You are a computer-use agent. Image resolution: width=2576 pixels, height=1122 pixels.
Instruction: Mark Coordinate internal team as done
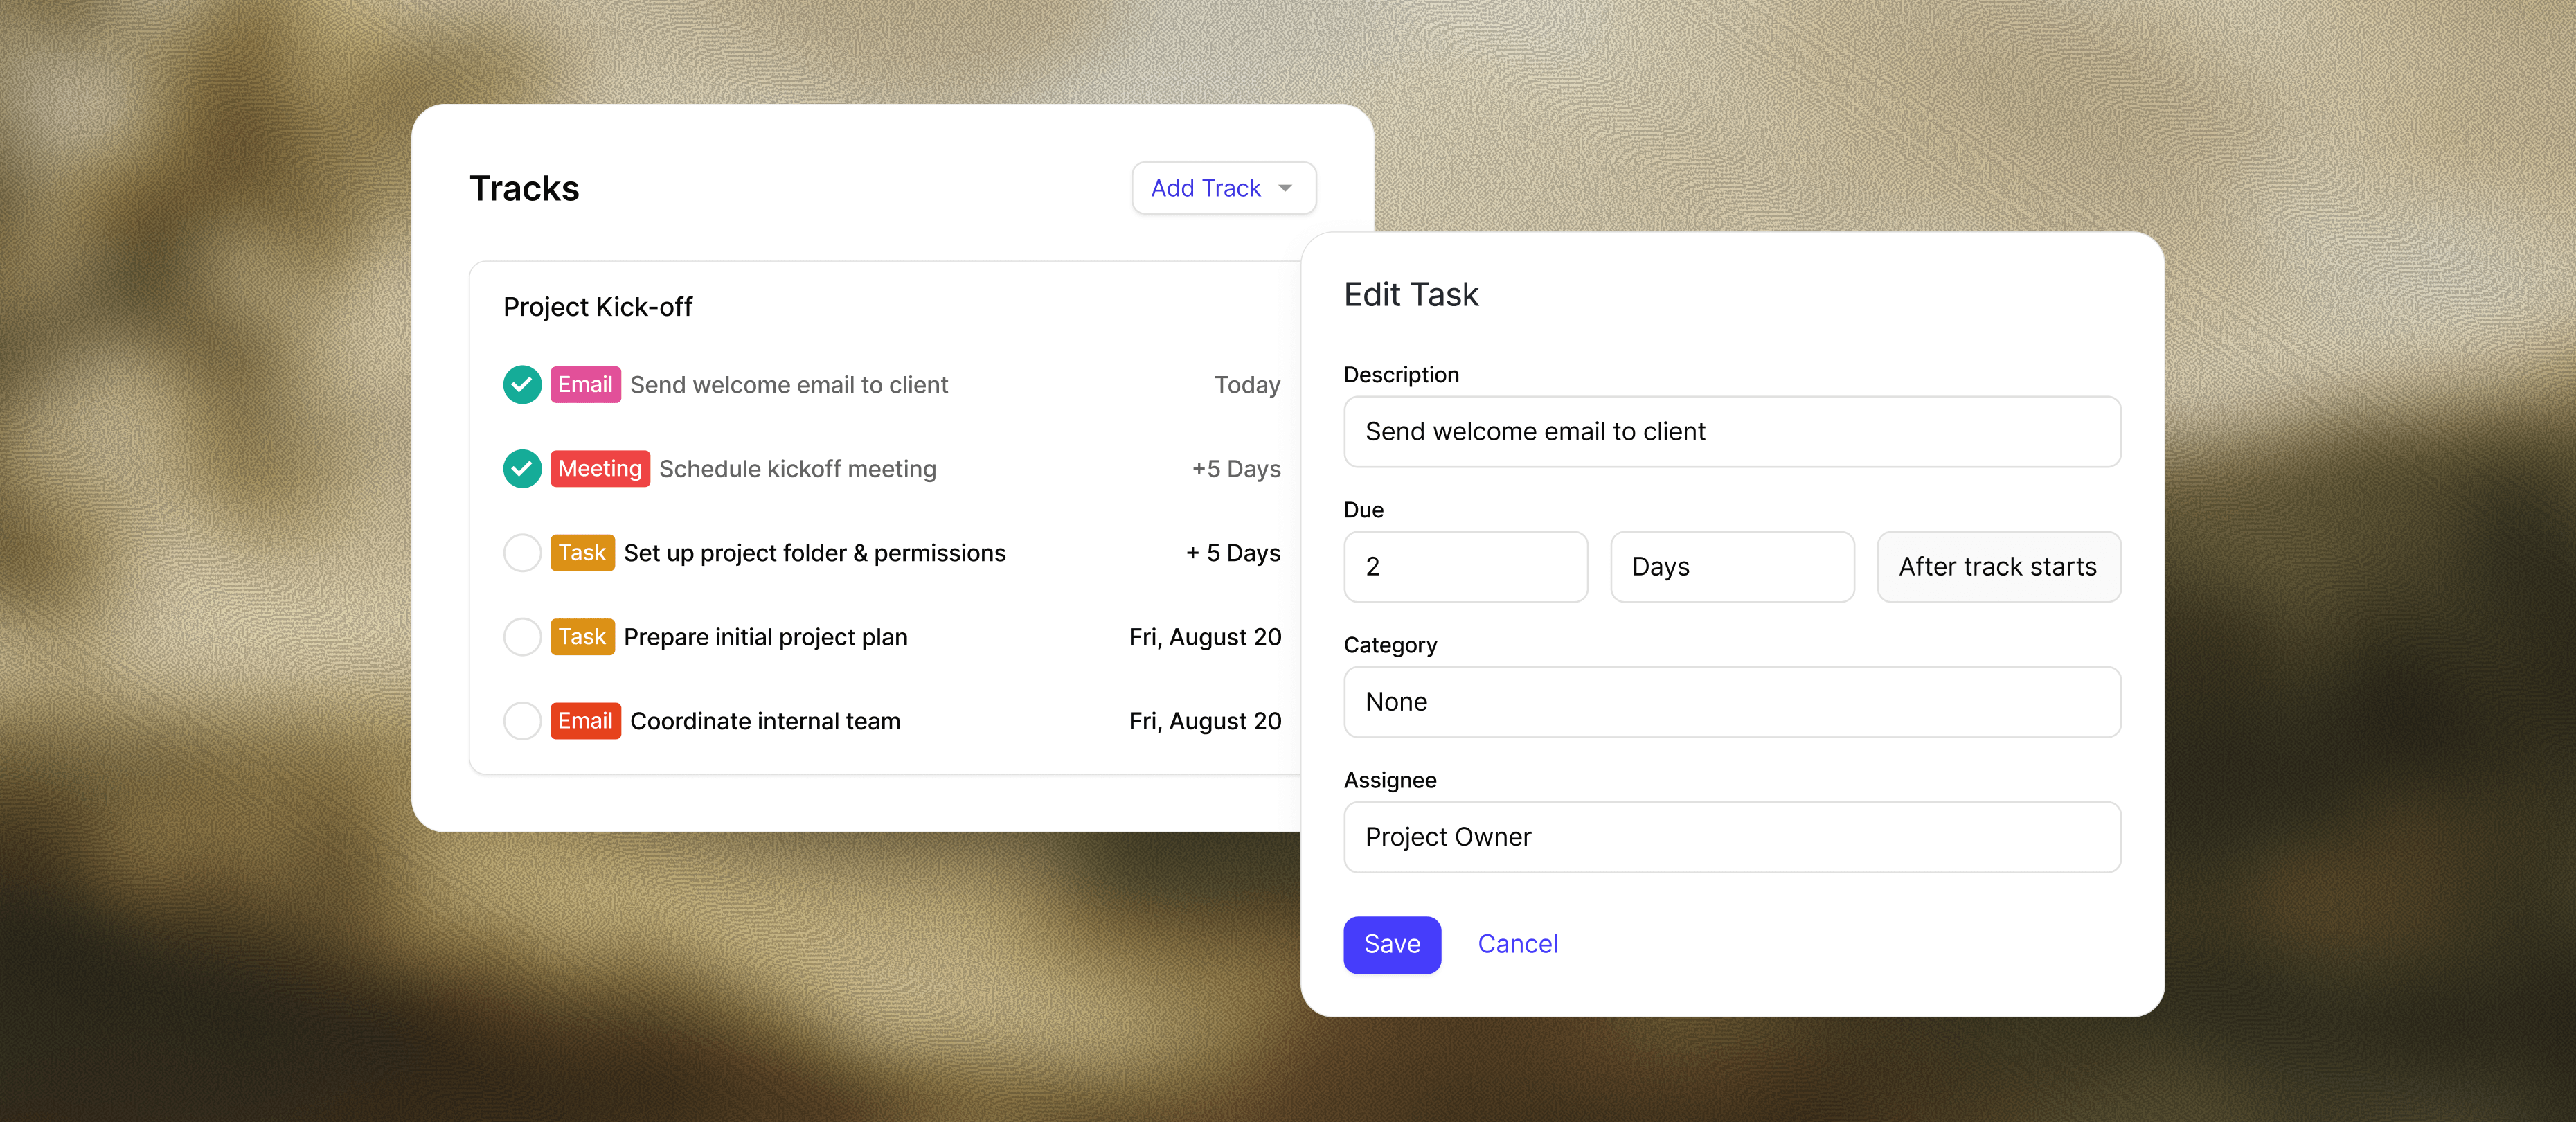coord(521,720)
